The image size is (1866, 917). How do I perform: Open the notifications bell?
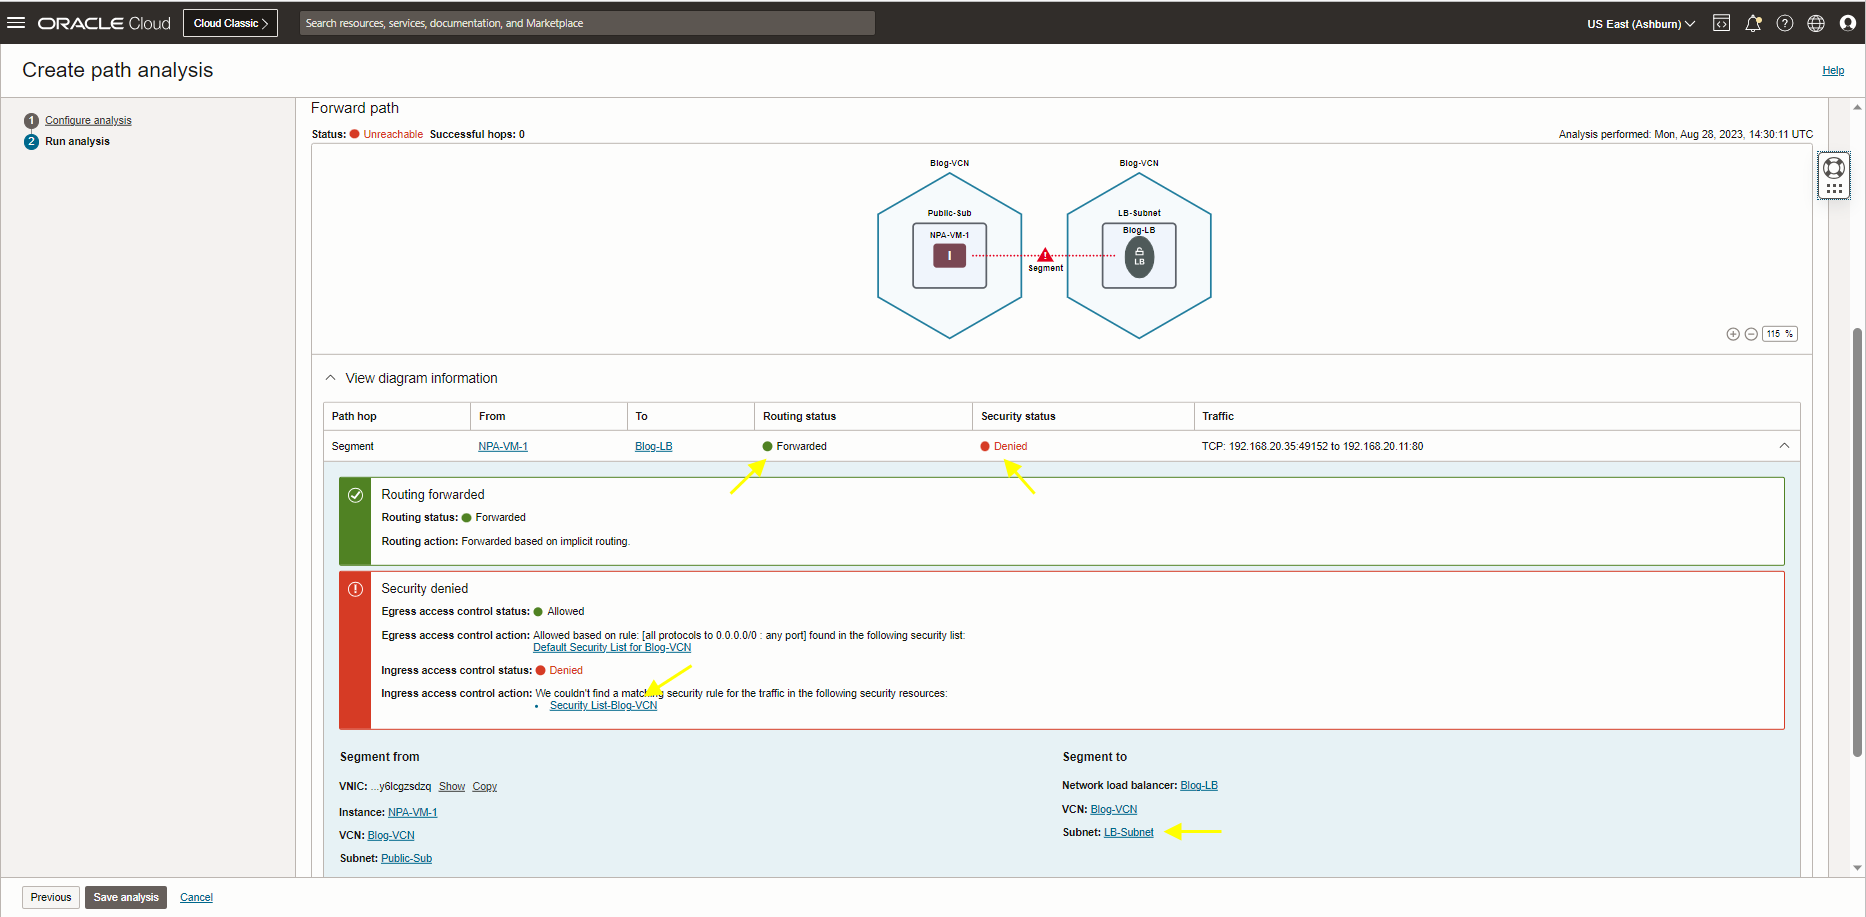(1753, 23)
